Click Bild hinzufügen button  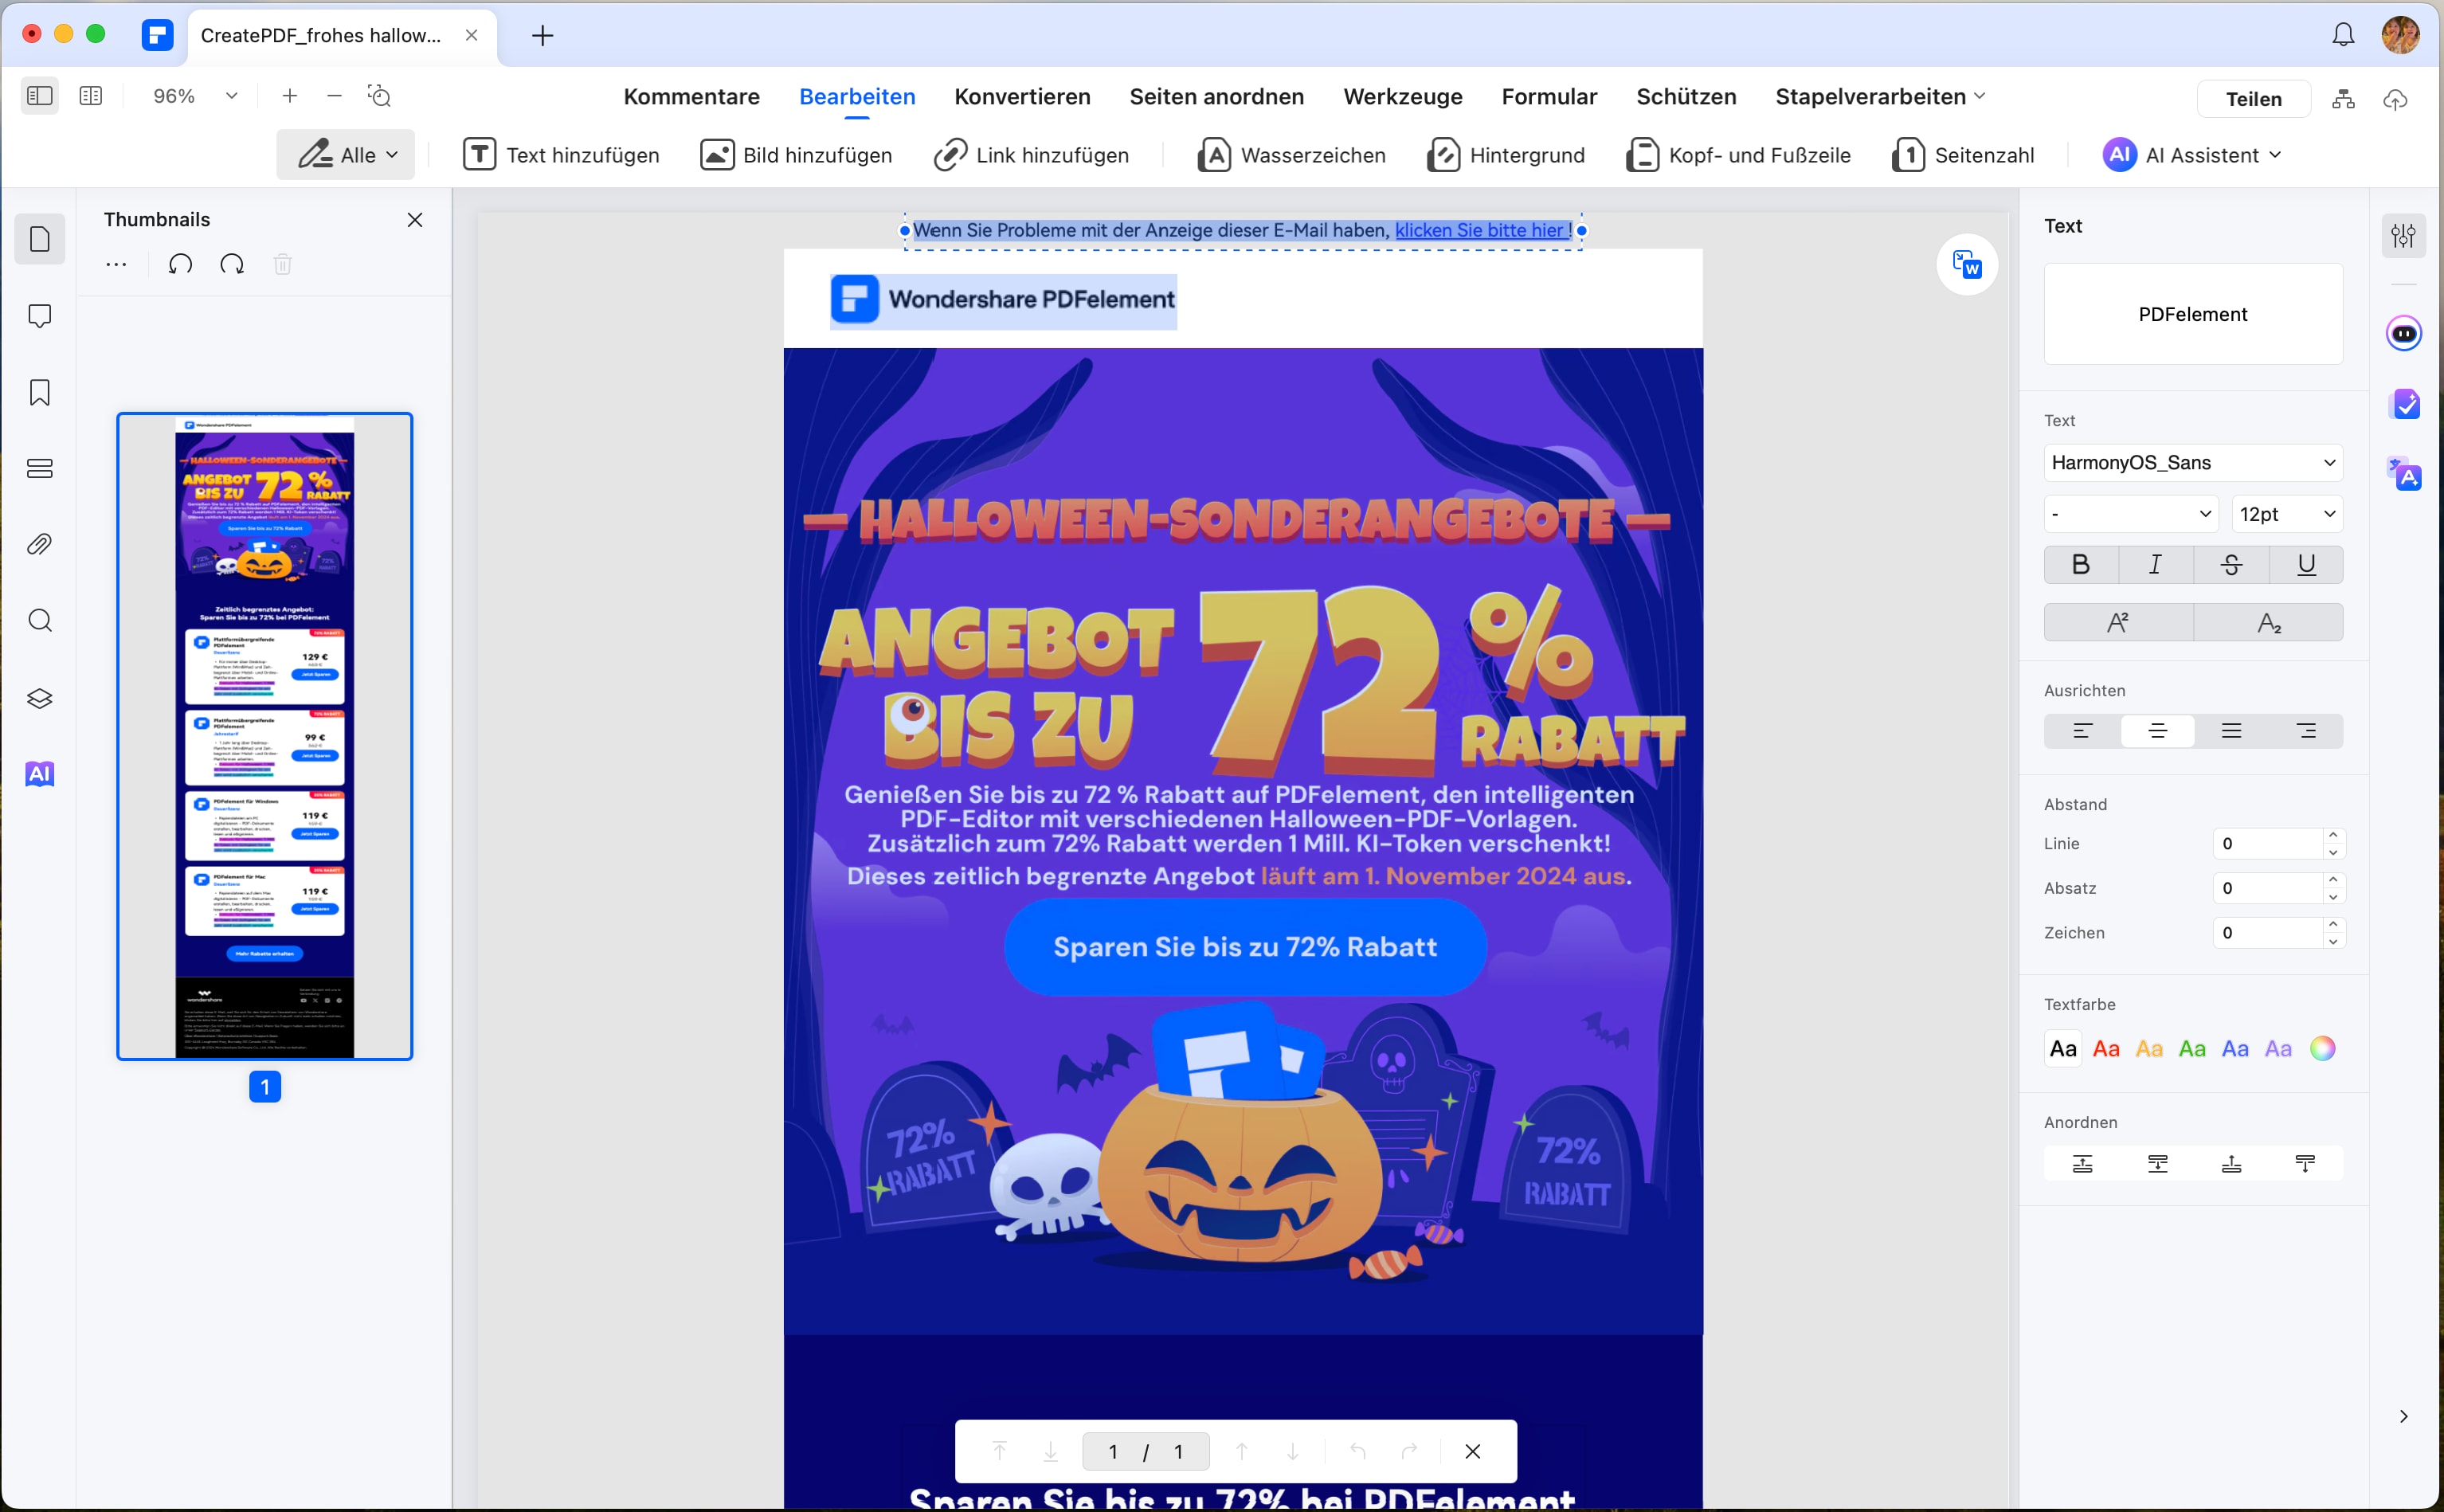point(796,155)
